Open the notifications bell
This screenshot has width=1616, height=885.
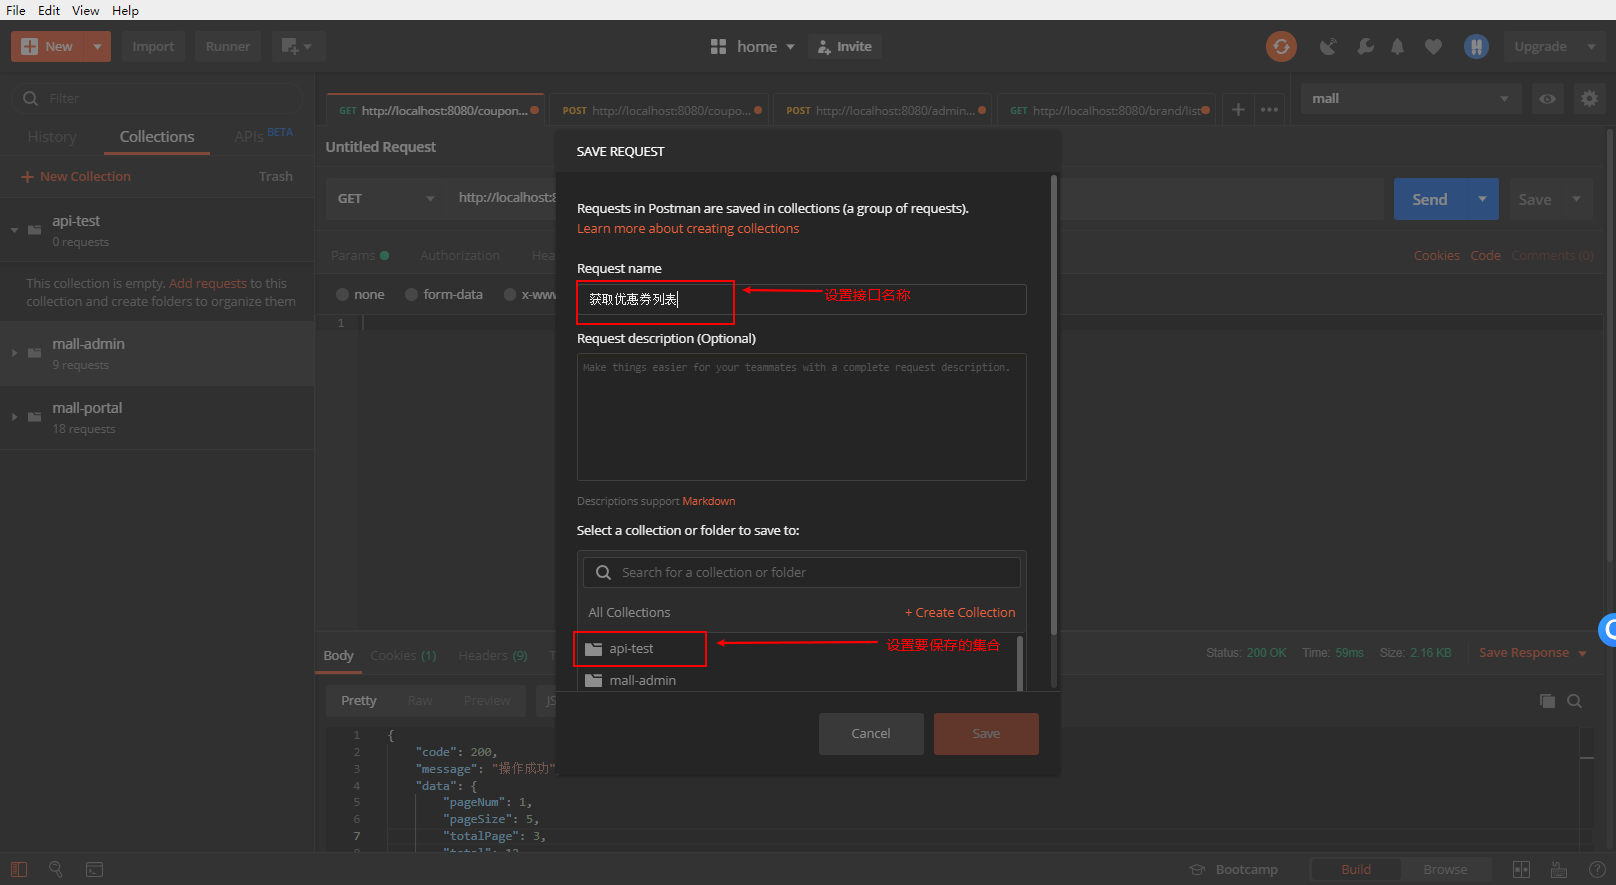coord(1398,46)
